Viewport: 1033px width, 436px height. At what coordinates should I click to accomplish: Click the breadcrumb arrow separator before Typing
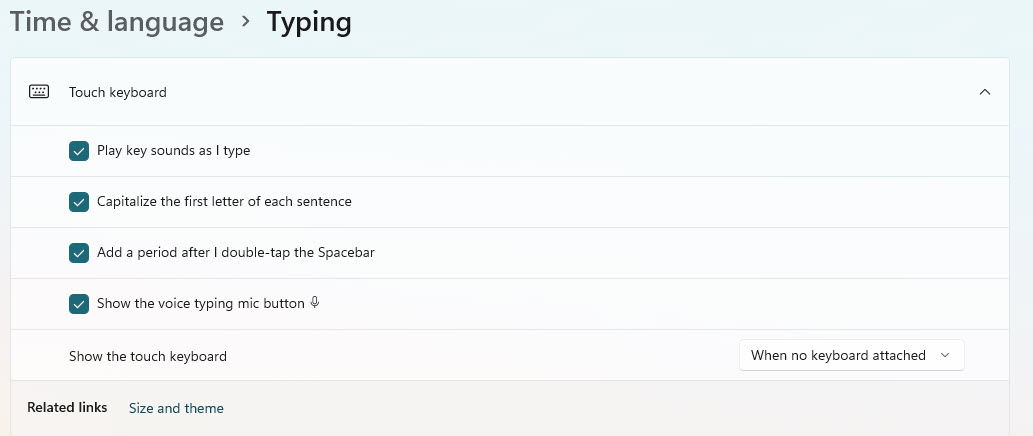(x=246, y=22)
